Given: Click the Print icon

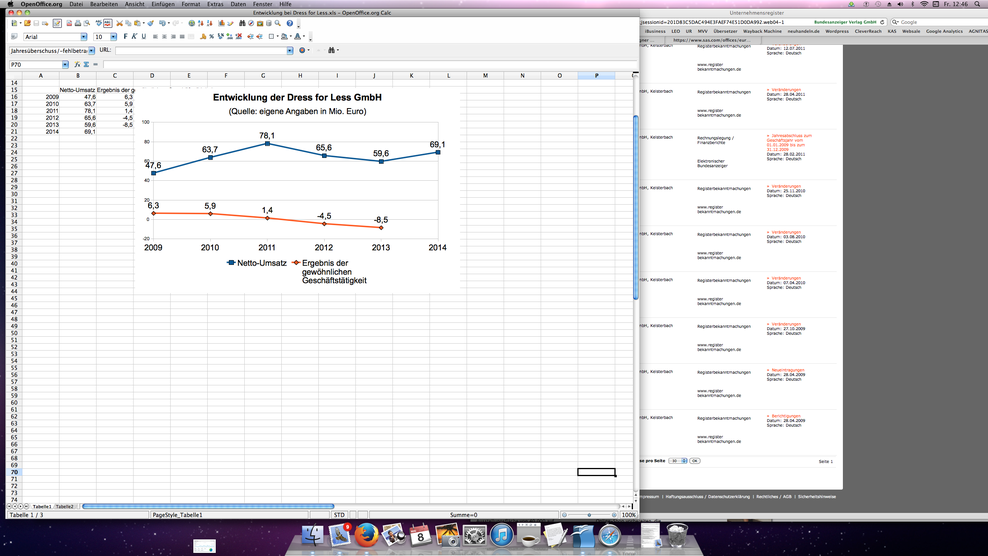Looking at the screenshot, I should (78, 23).
